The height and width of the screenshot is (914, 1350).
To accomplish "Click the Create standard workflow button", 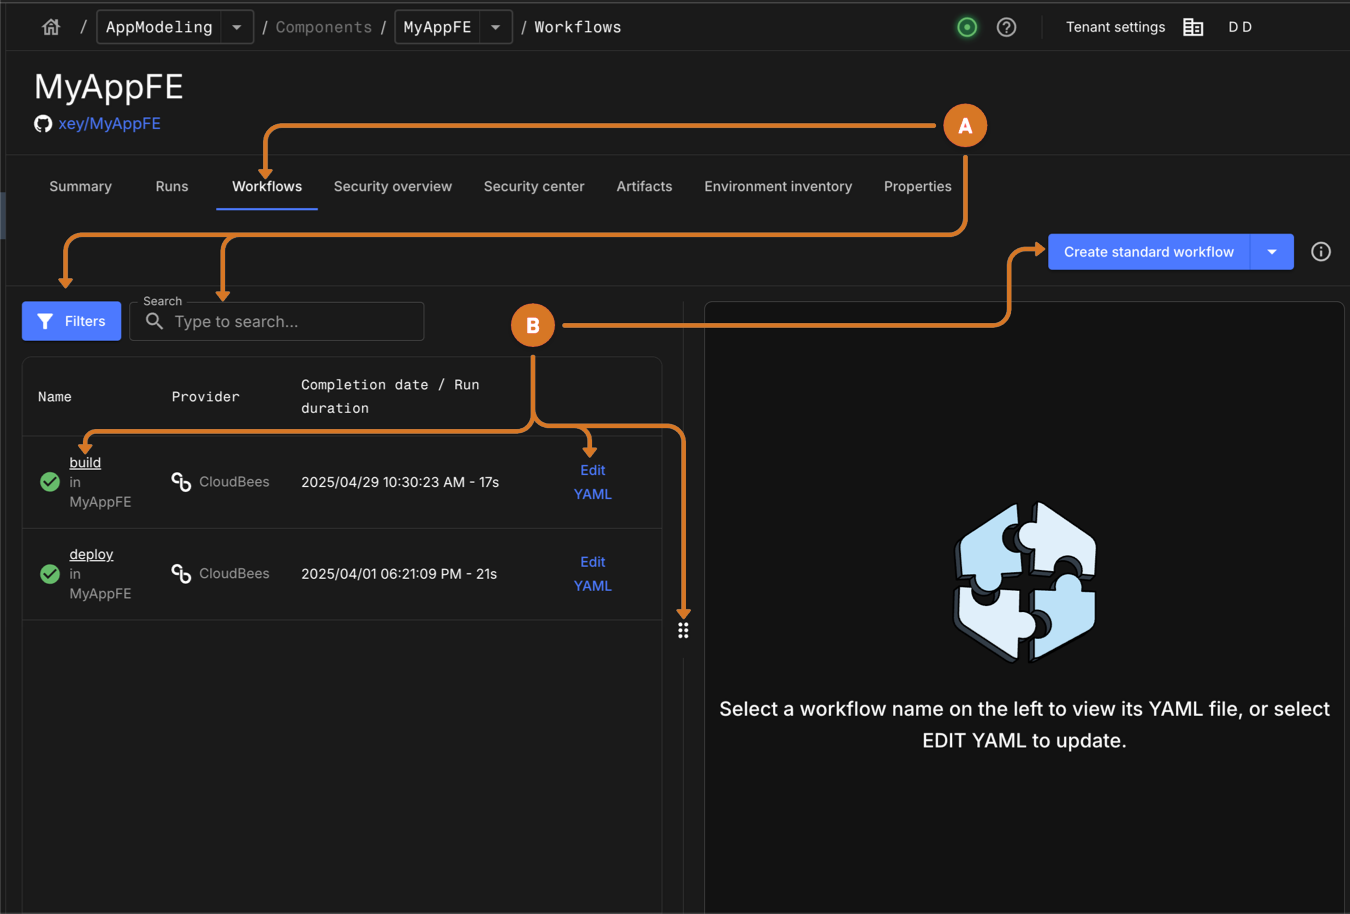I will coord(1148,252).
